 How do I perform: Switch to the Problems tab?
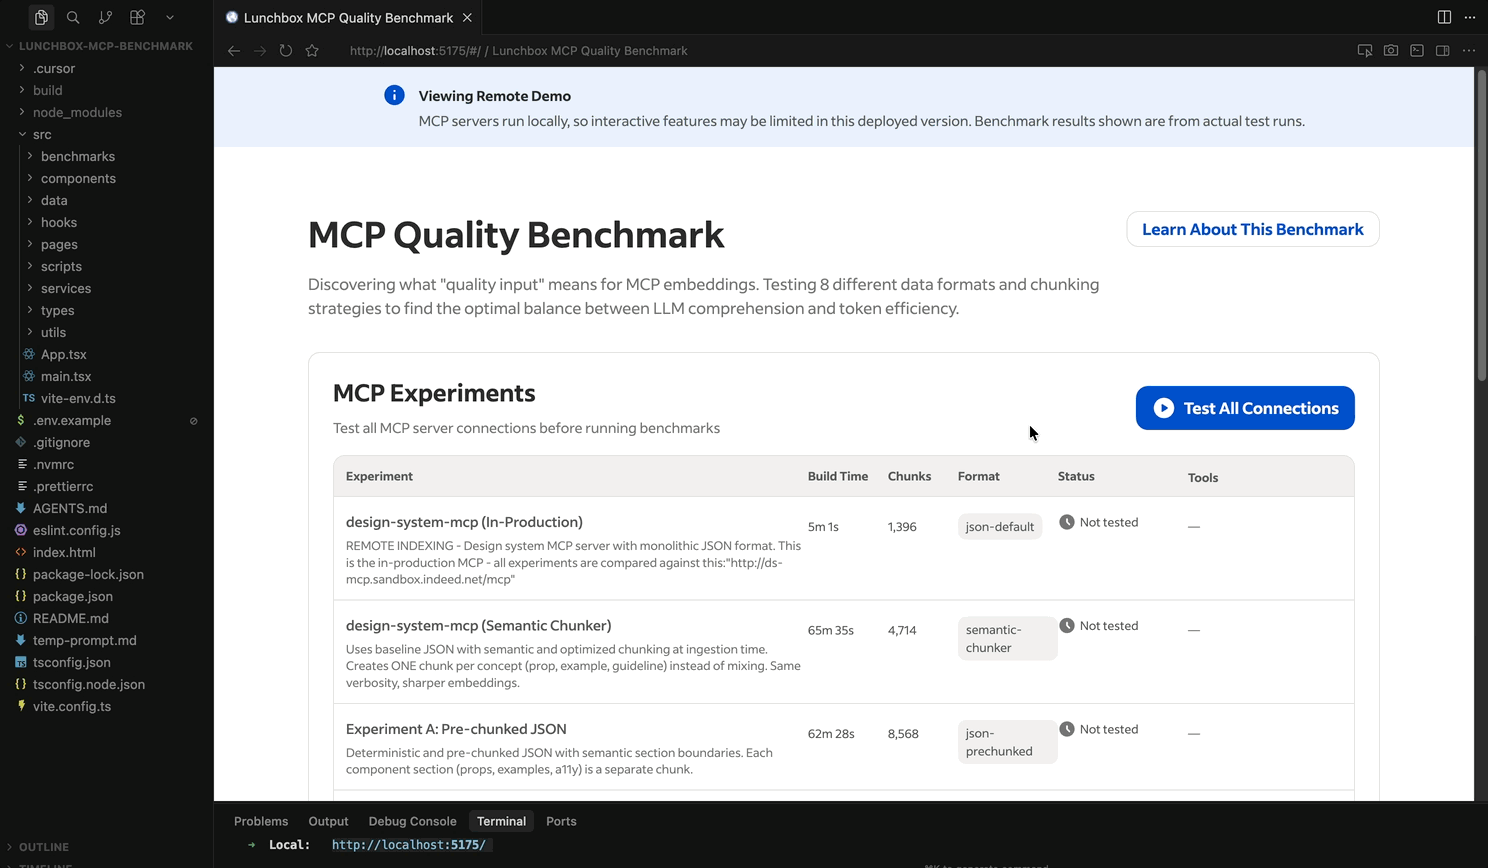(260, 821)
